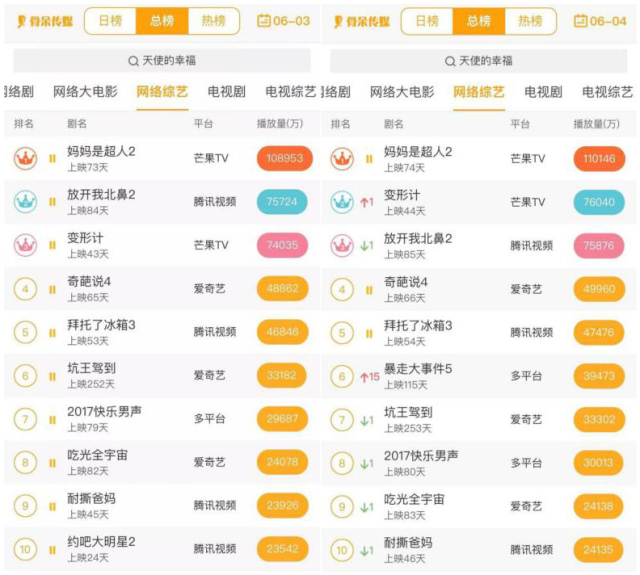Click the calendar icon next to 06-03
Image resolution: width=640 pixels, height=575 pixels.
point(264,21)
